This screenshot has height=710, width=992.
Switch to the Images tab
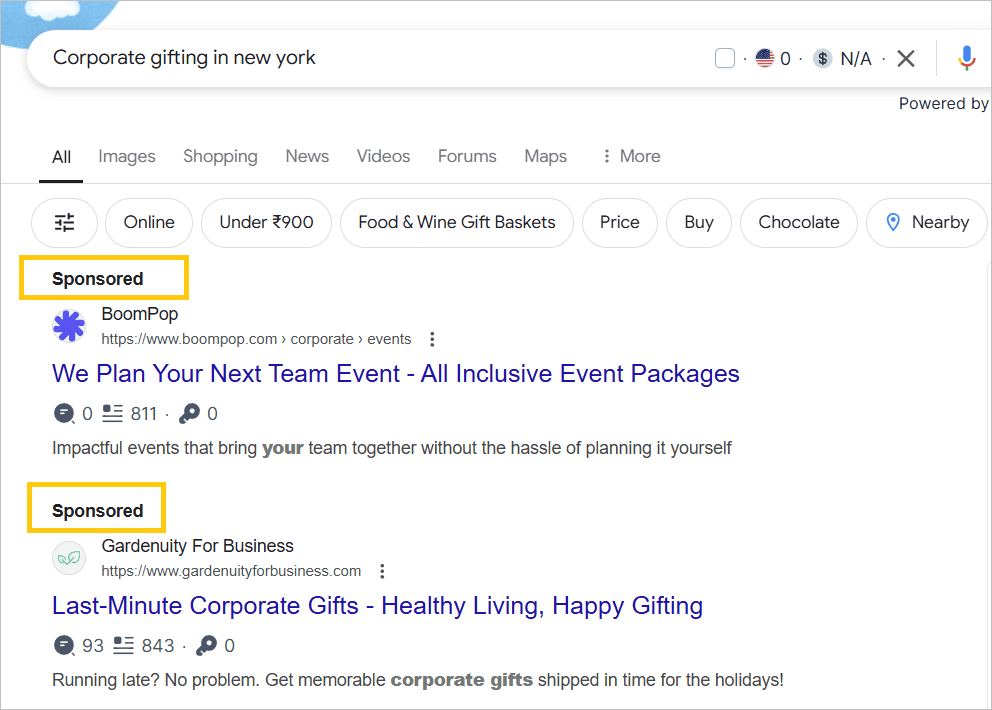(127, 156)
